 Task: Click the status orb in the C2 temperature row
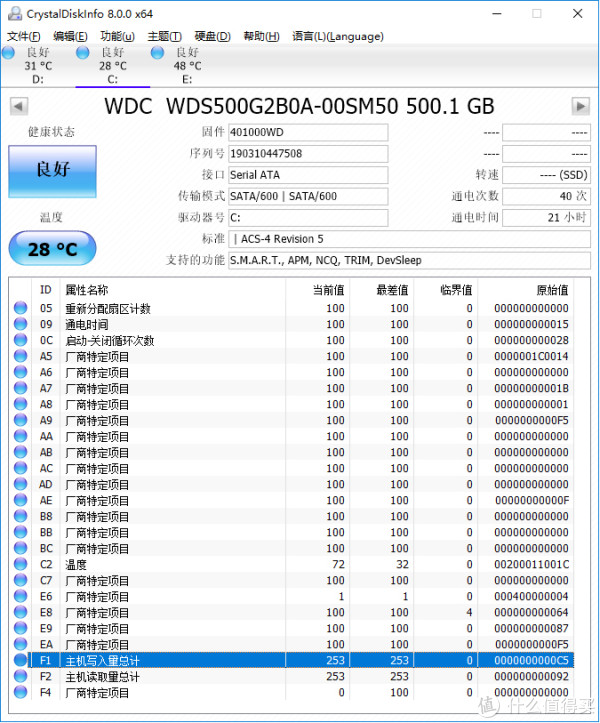click(x=20, y=564)
